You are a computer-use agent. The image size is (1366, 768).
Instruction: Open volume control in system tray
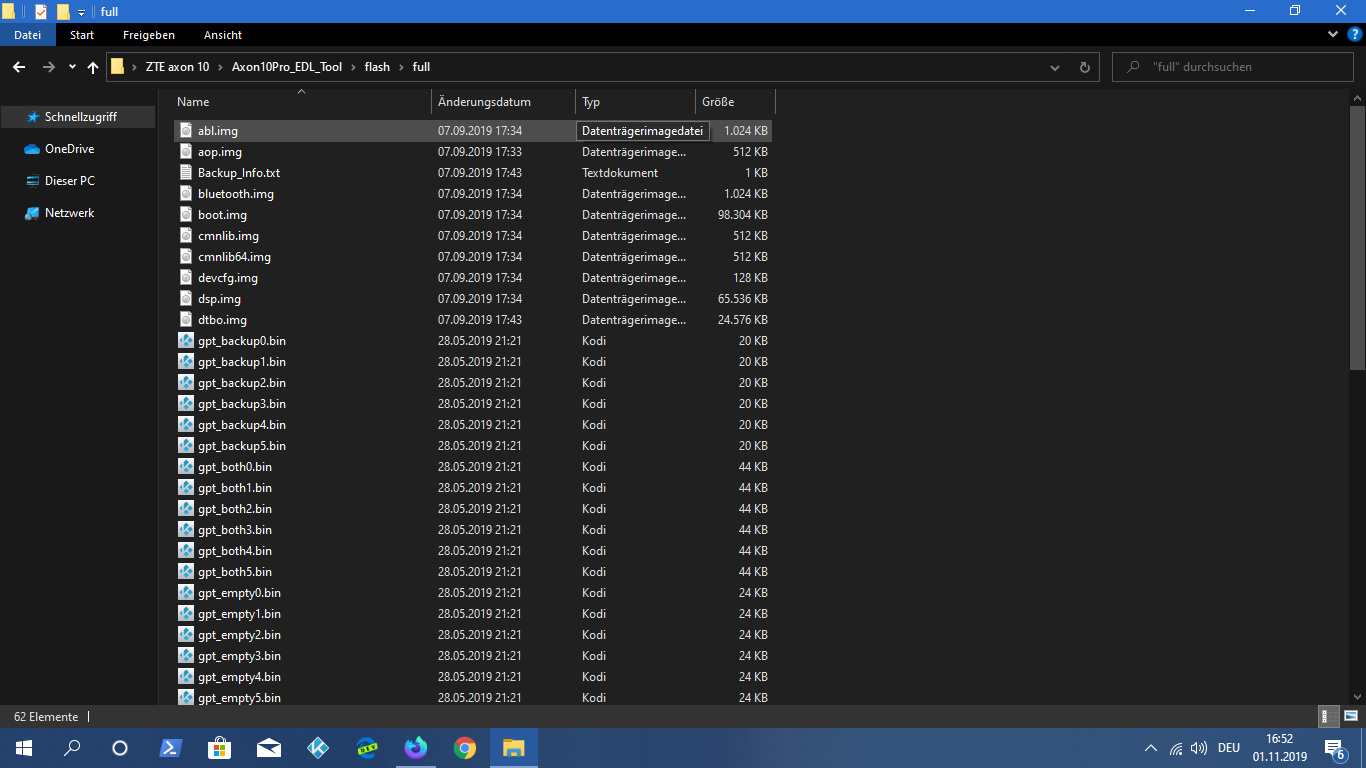[1199, 748]
